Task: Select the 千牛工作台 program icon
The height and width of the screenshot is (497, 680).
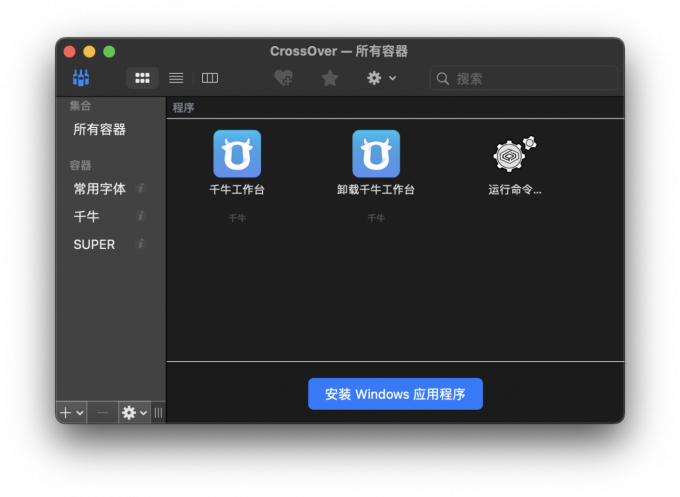Action: click(237, 154)
